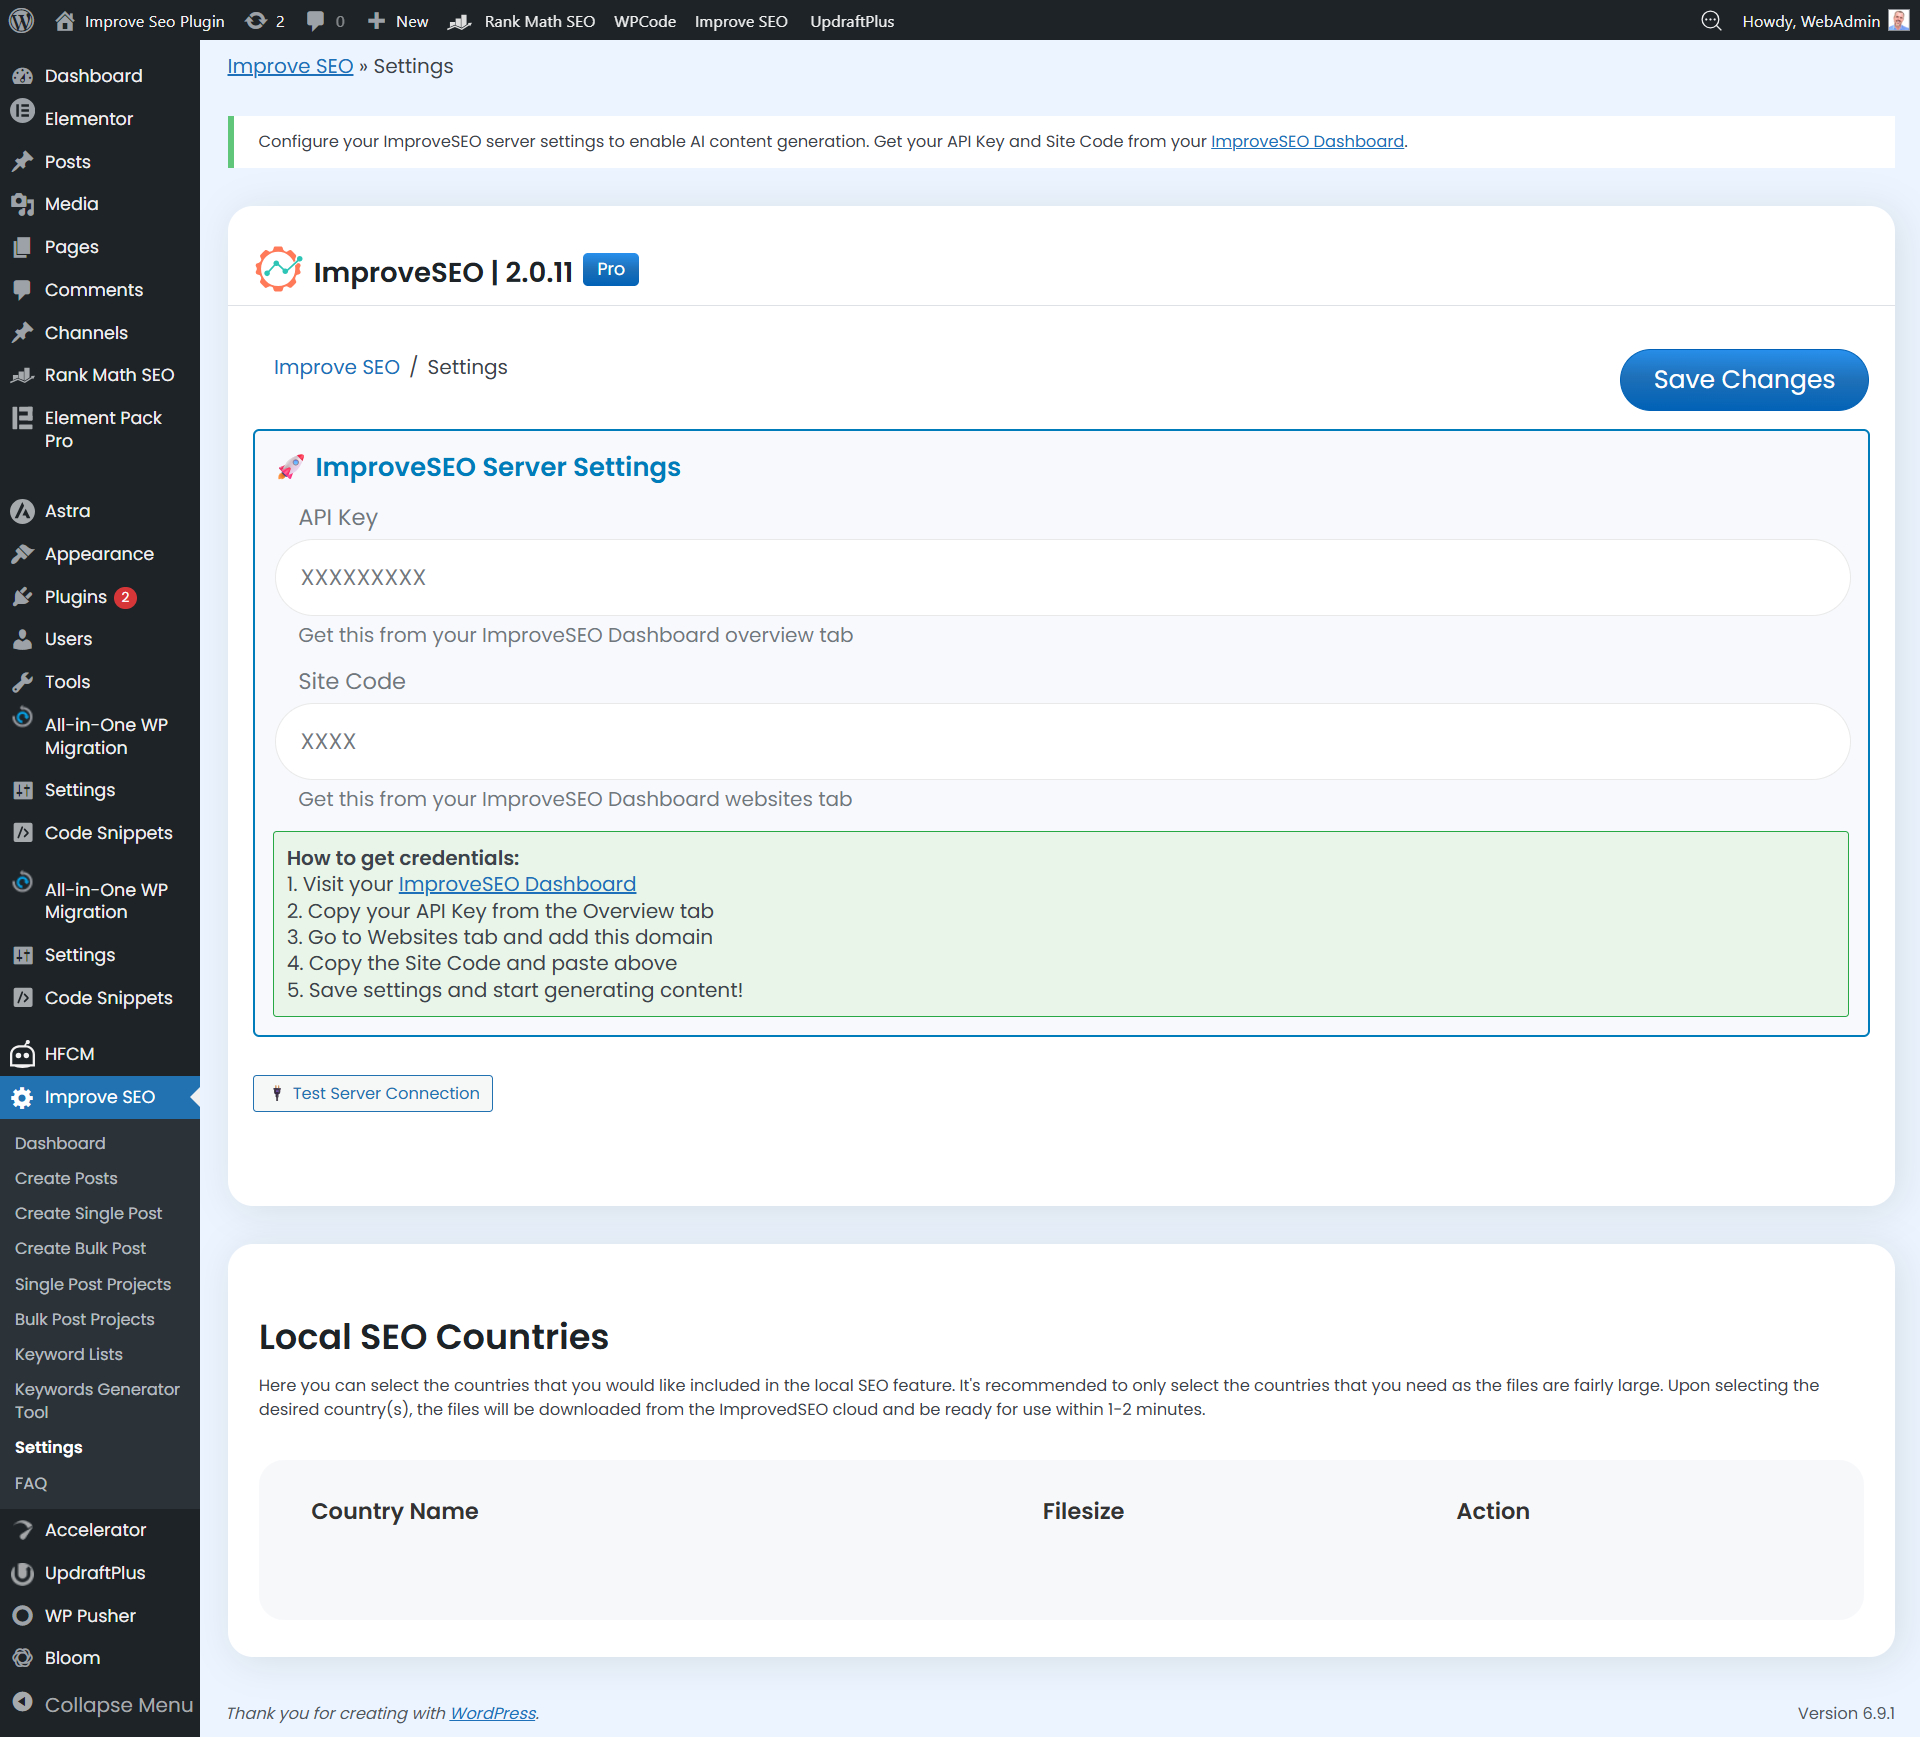Open ImproveSEO Dashboard link in the top notice
The height and width of the screenshot is (1737, 1920).
point(1307,141)
